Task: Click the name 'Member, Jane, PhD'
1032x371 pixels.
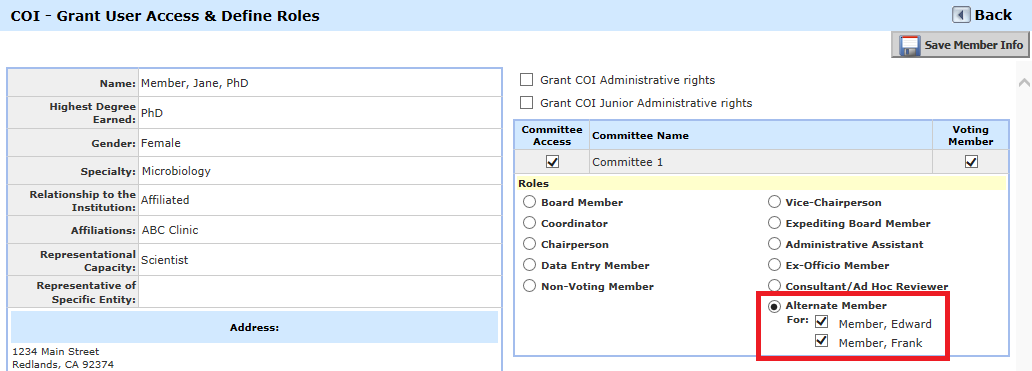Action: tap(194, 84)
